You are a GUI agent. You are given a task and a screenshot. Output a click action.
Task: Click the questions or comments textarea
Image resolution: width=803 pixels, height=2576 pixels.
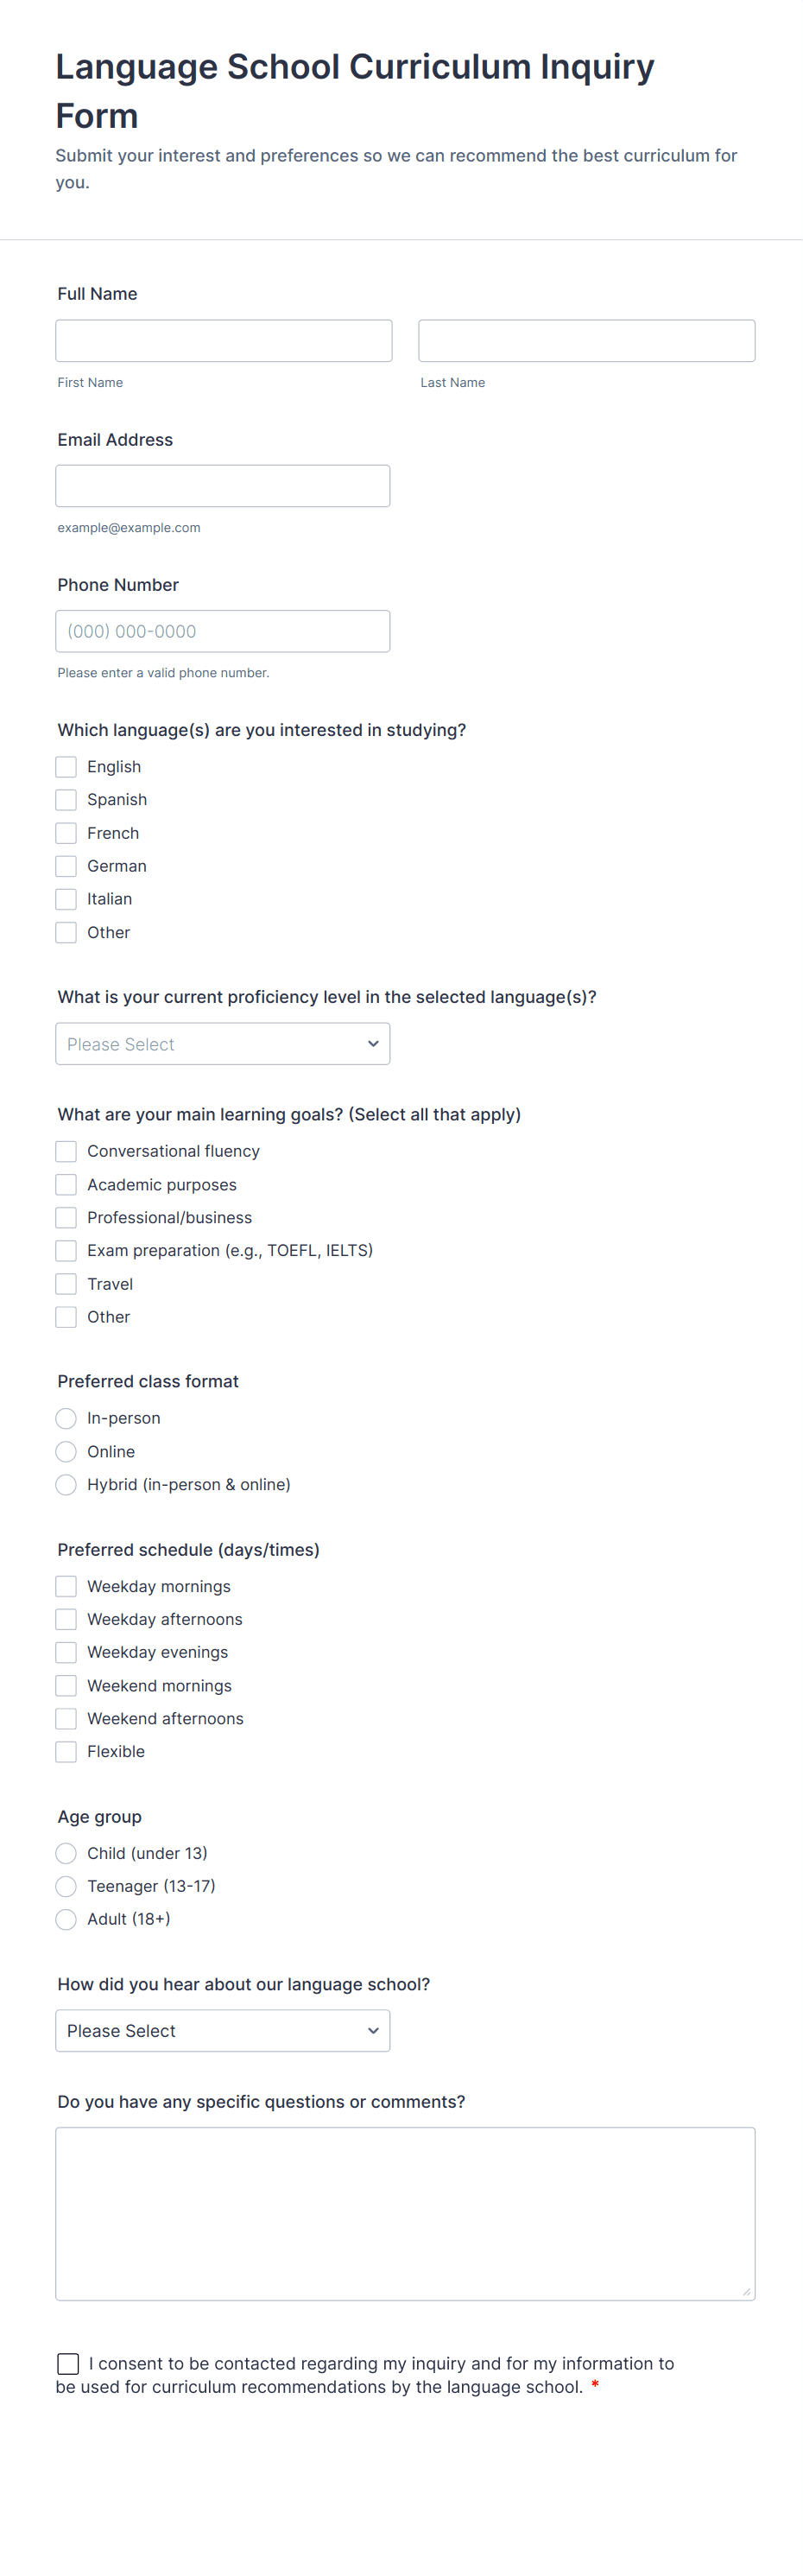point(405,2214)
